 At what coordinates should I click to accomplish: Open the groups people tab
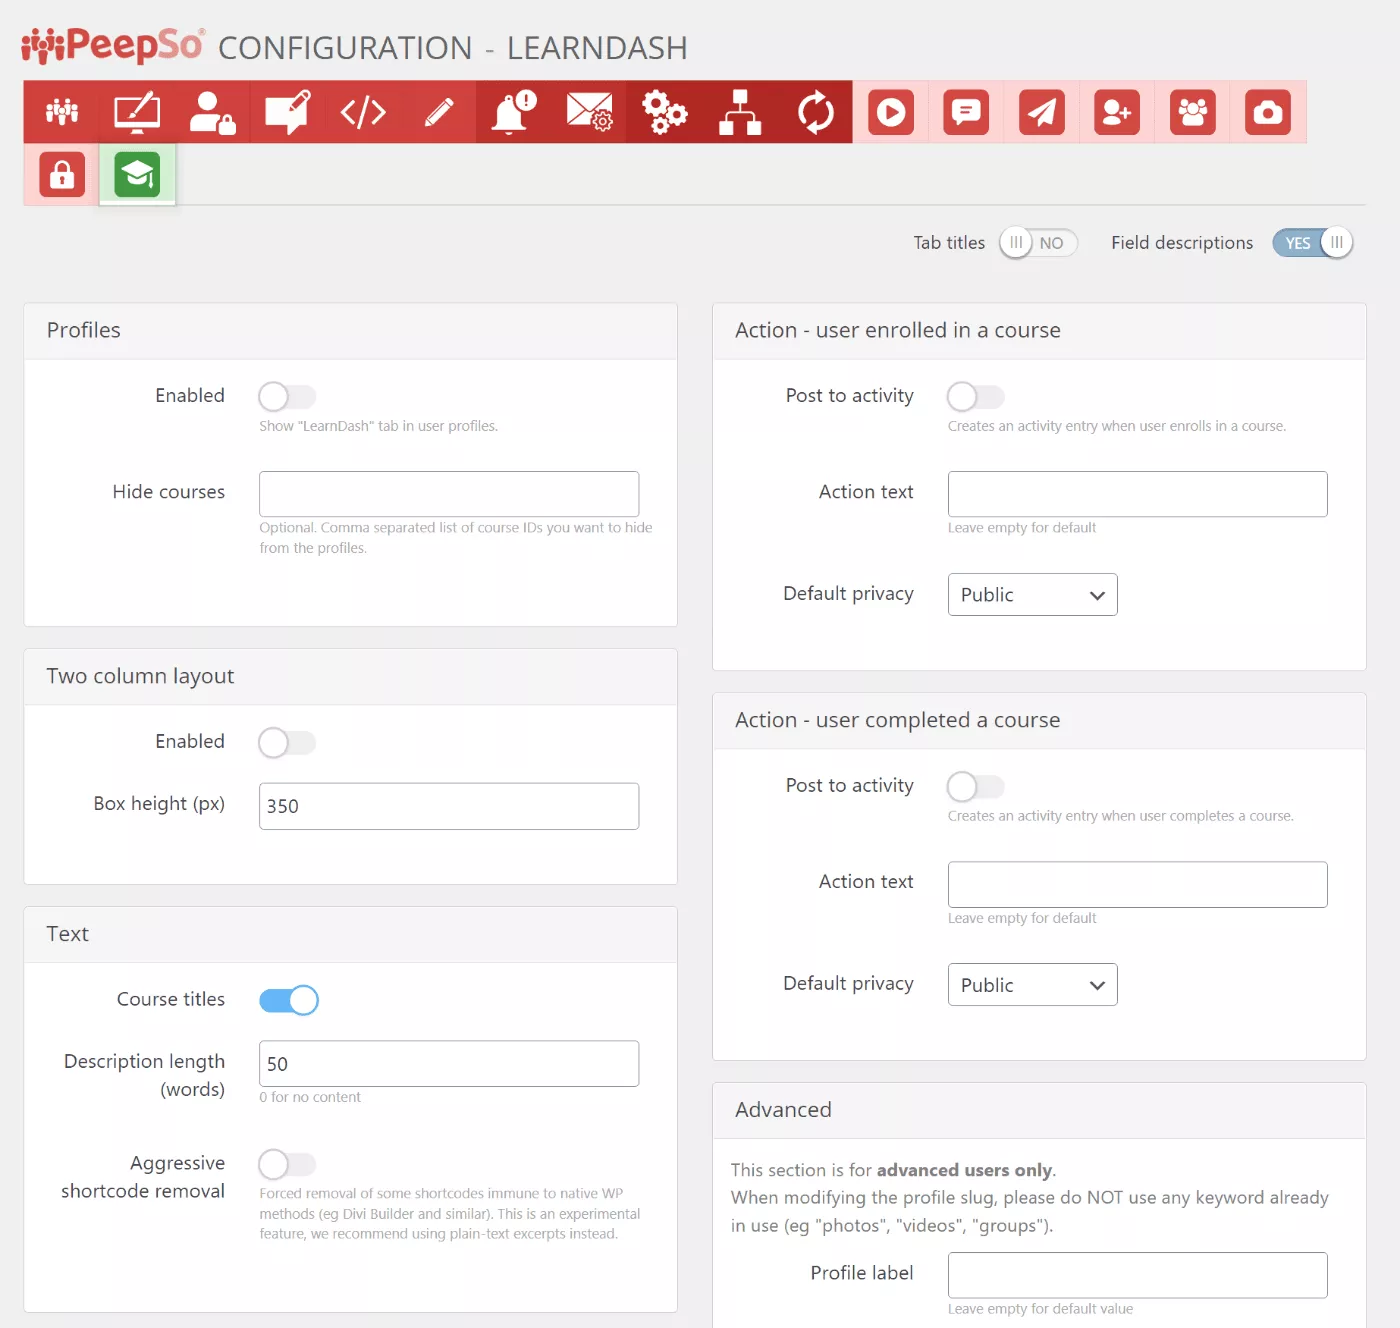click(x=1193, y=112)
